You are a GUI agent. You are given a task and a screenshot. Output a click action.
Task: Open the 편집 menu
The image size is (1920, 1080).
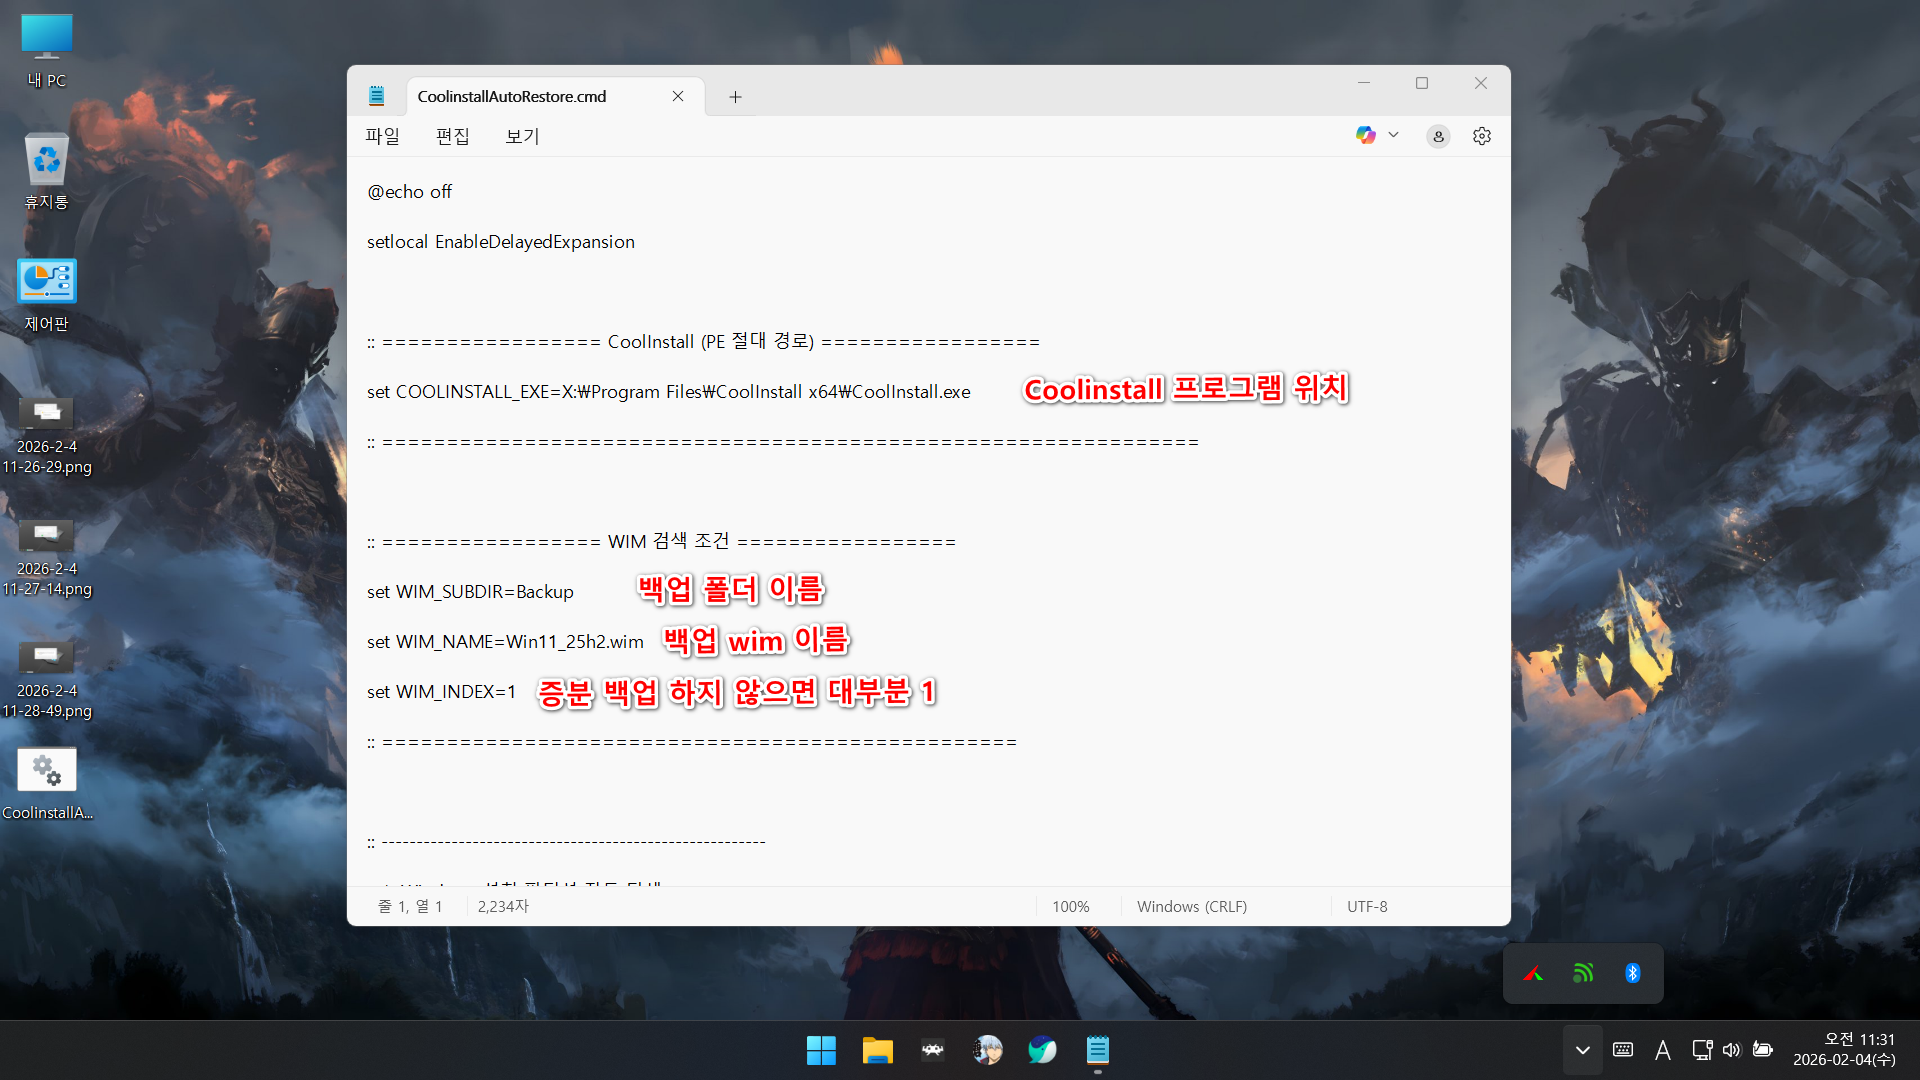pyautogui.click(x=452, y=136)
